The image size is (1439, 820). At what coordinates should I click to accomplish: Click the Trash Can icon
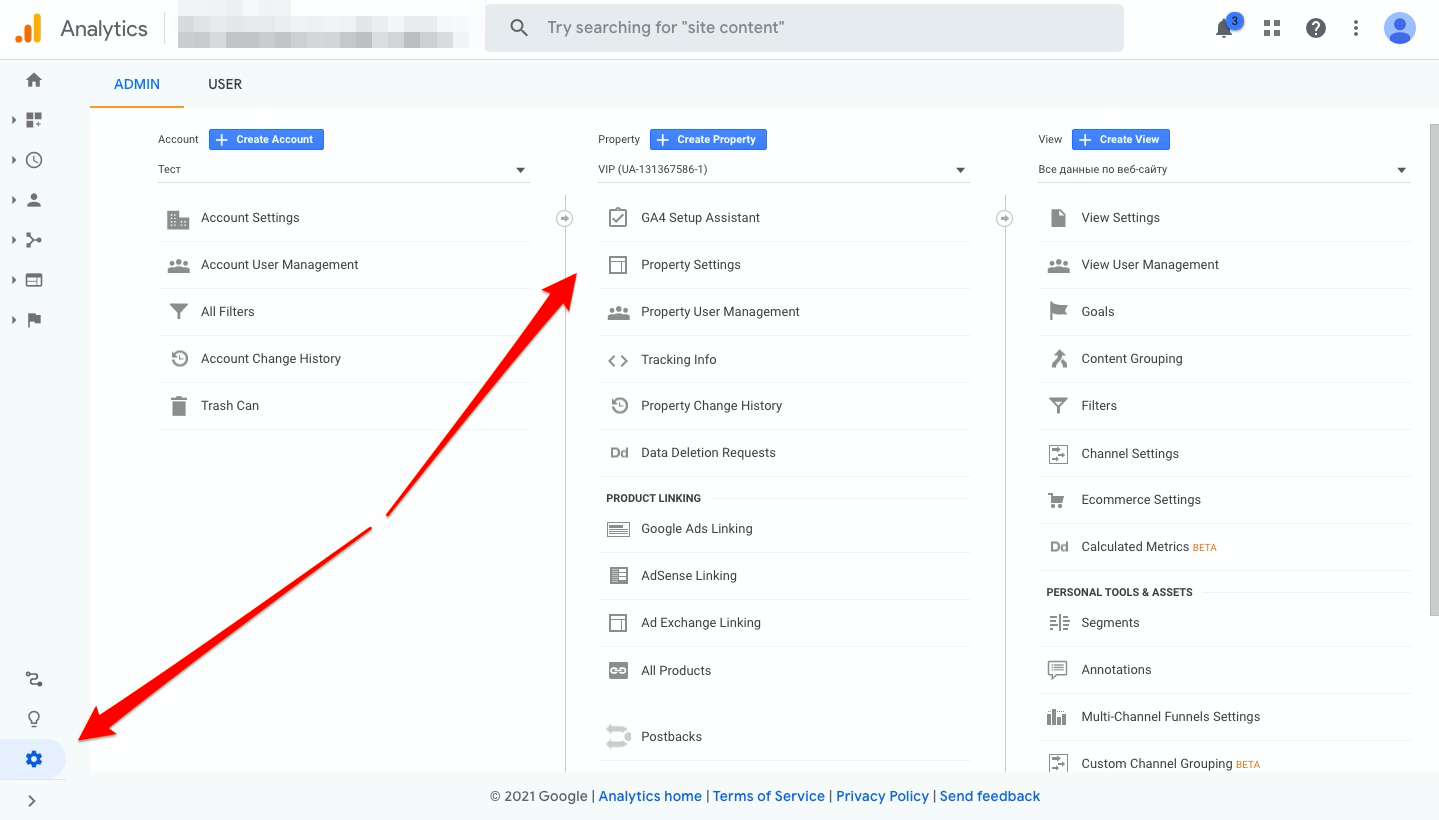pyautogui.click(x=178, y=406)
